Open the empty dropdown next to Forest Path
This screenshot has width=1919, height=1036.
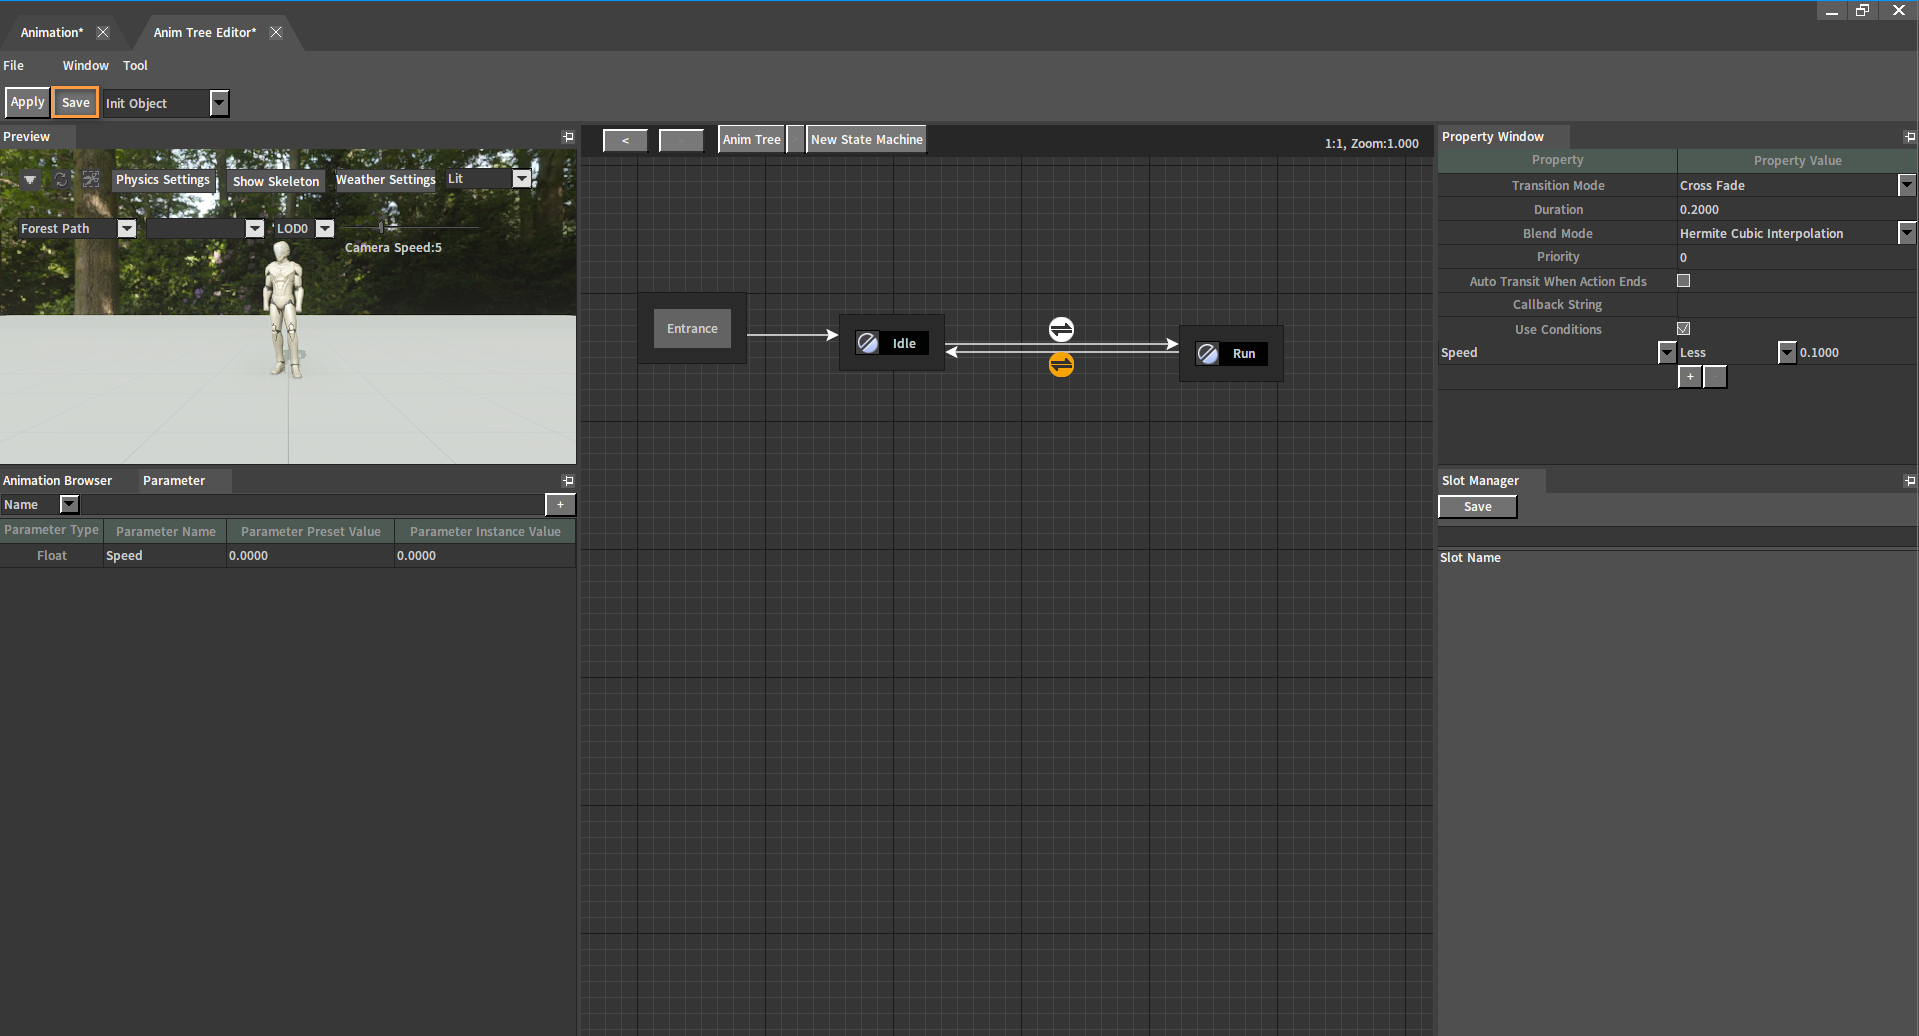point(255,229)
